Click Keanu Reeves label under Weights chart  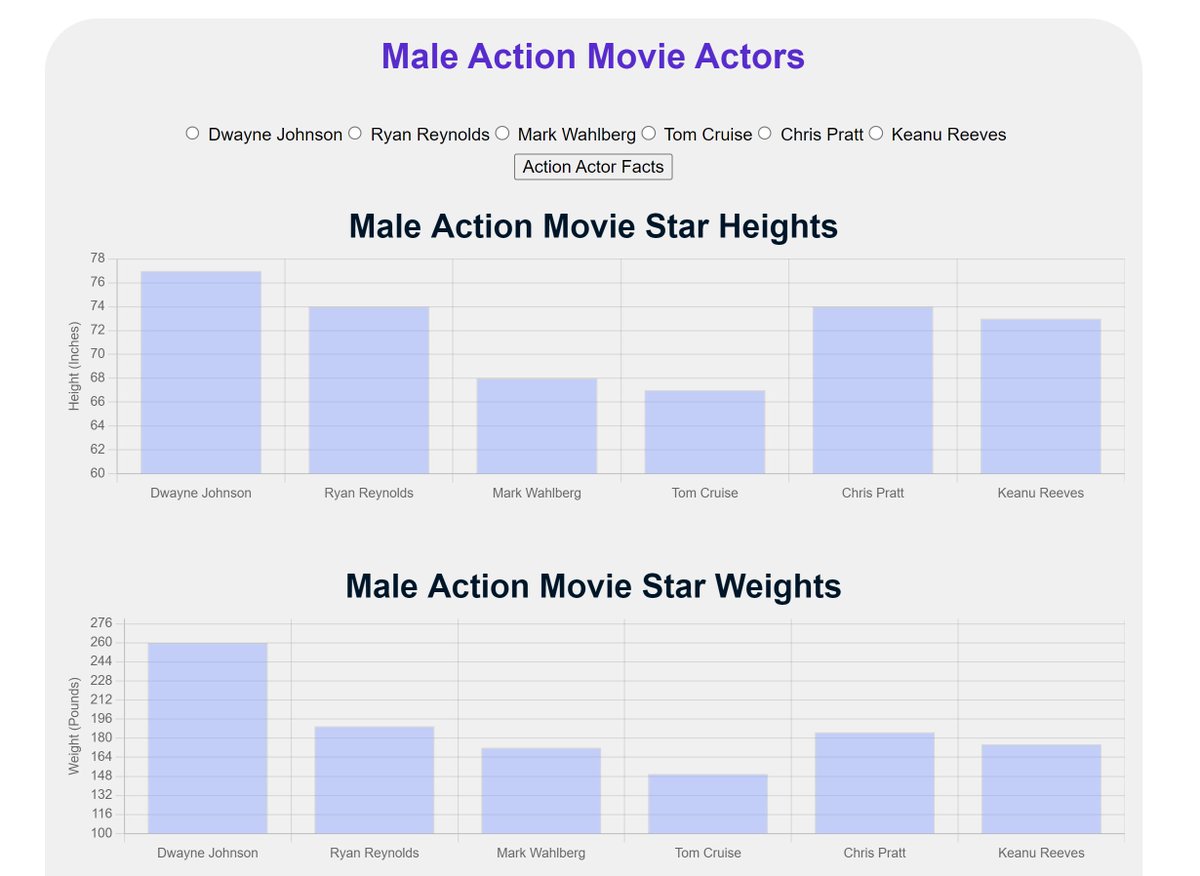[1041, 853]
